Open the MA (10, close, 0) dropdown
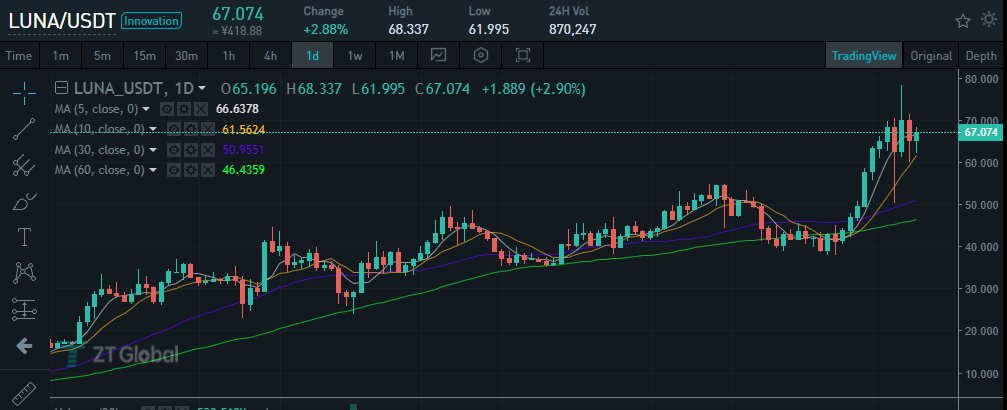Image resolution: width=1007 pixels, height=410 pixels. (153, 129)
